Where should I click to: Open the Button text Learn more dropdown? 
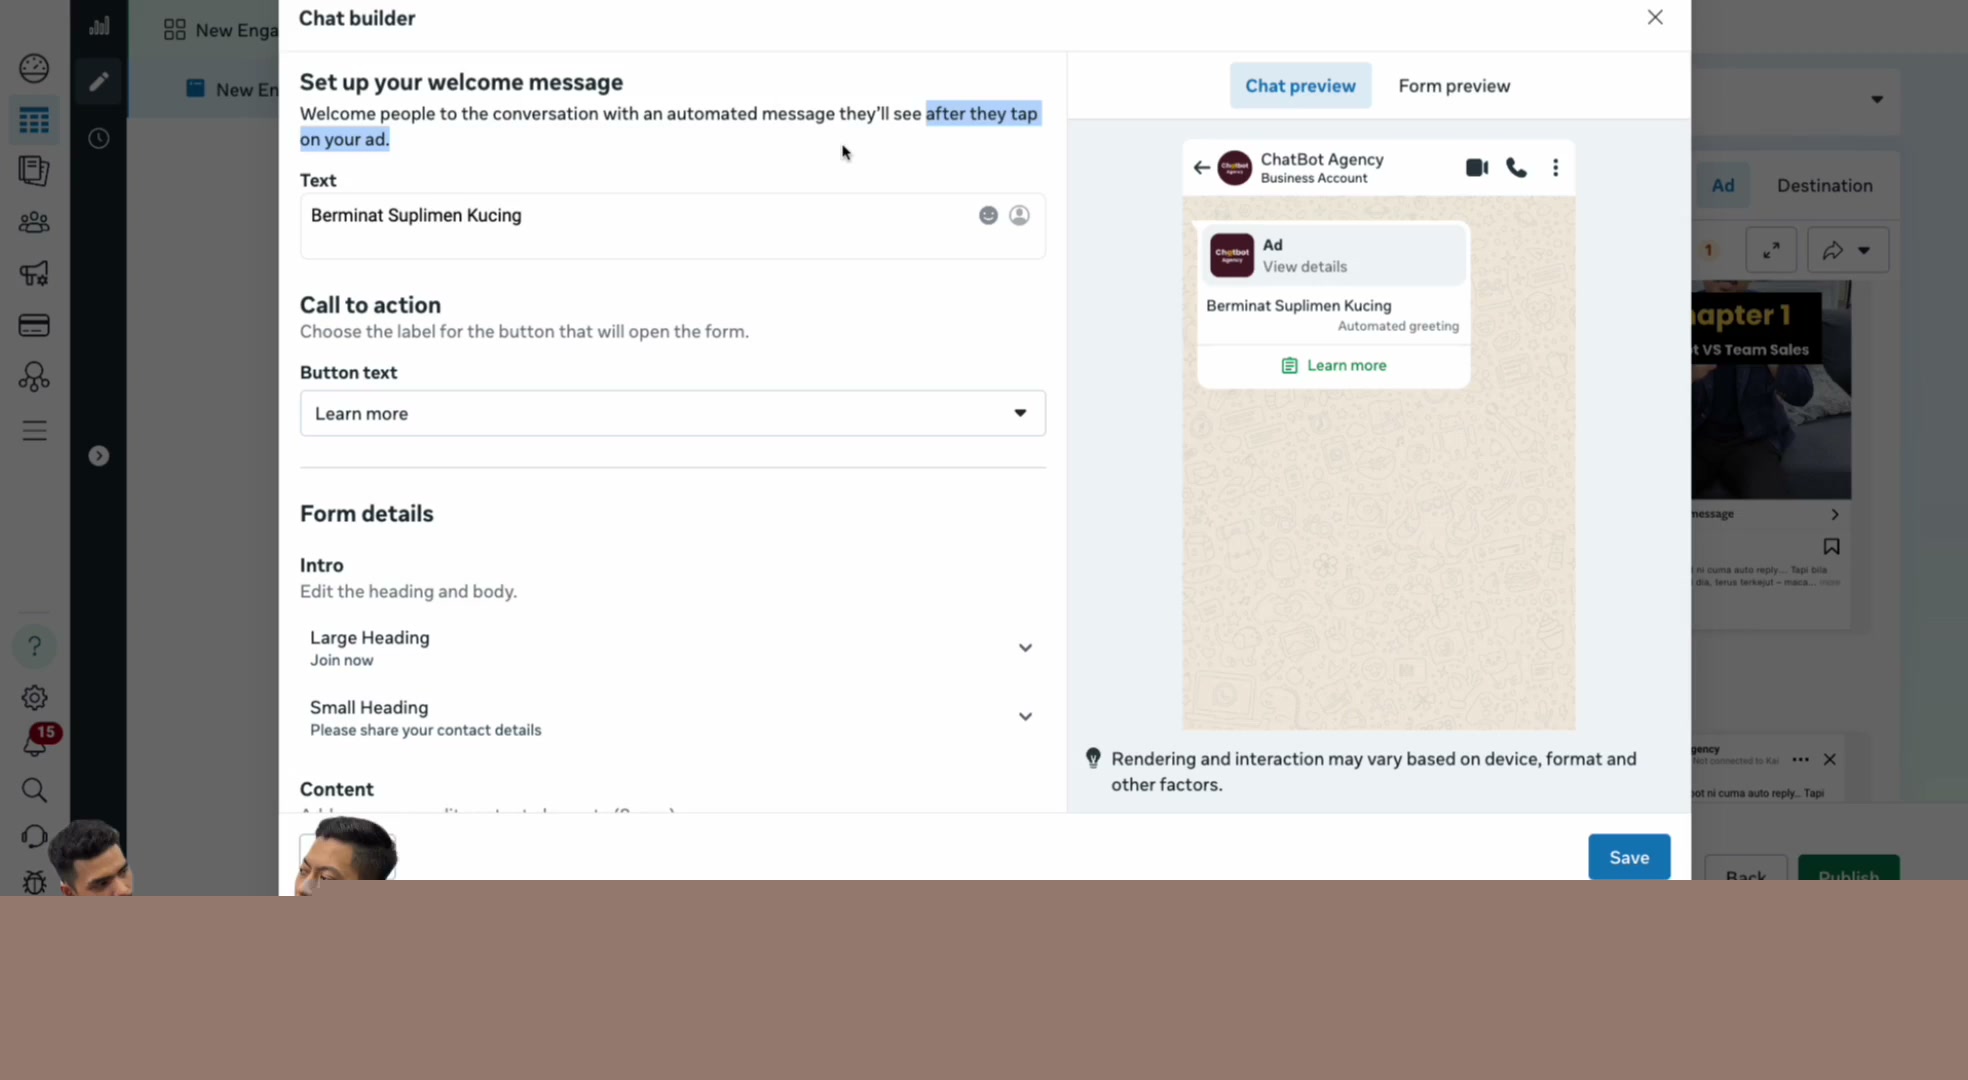[x=672, y=413]
